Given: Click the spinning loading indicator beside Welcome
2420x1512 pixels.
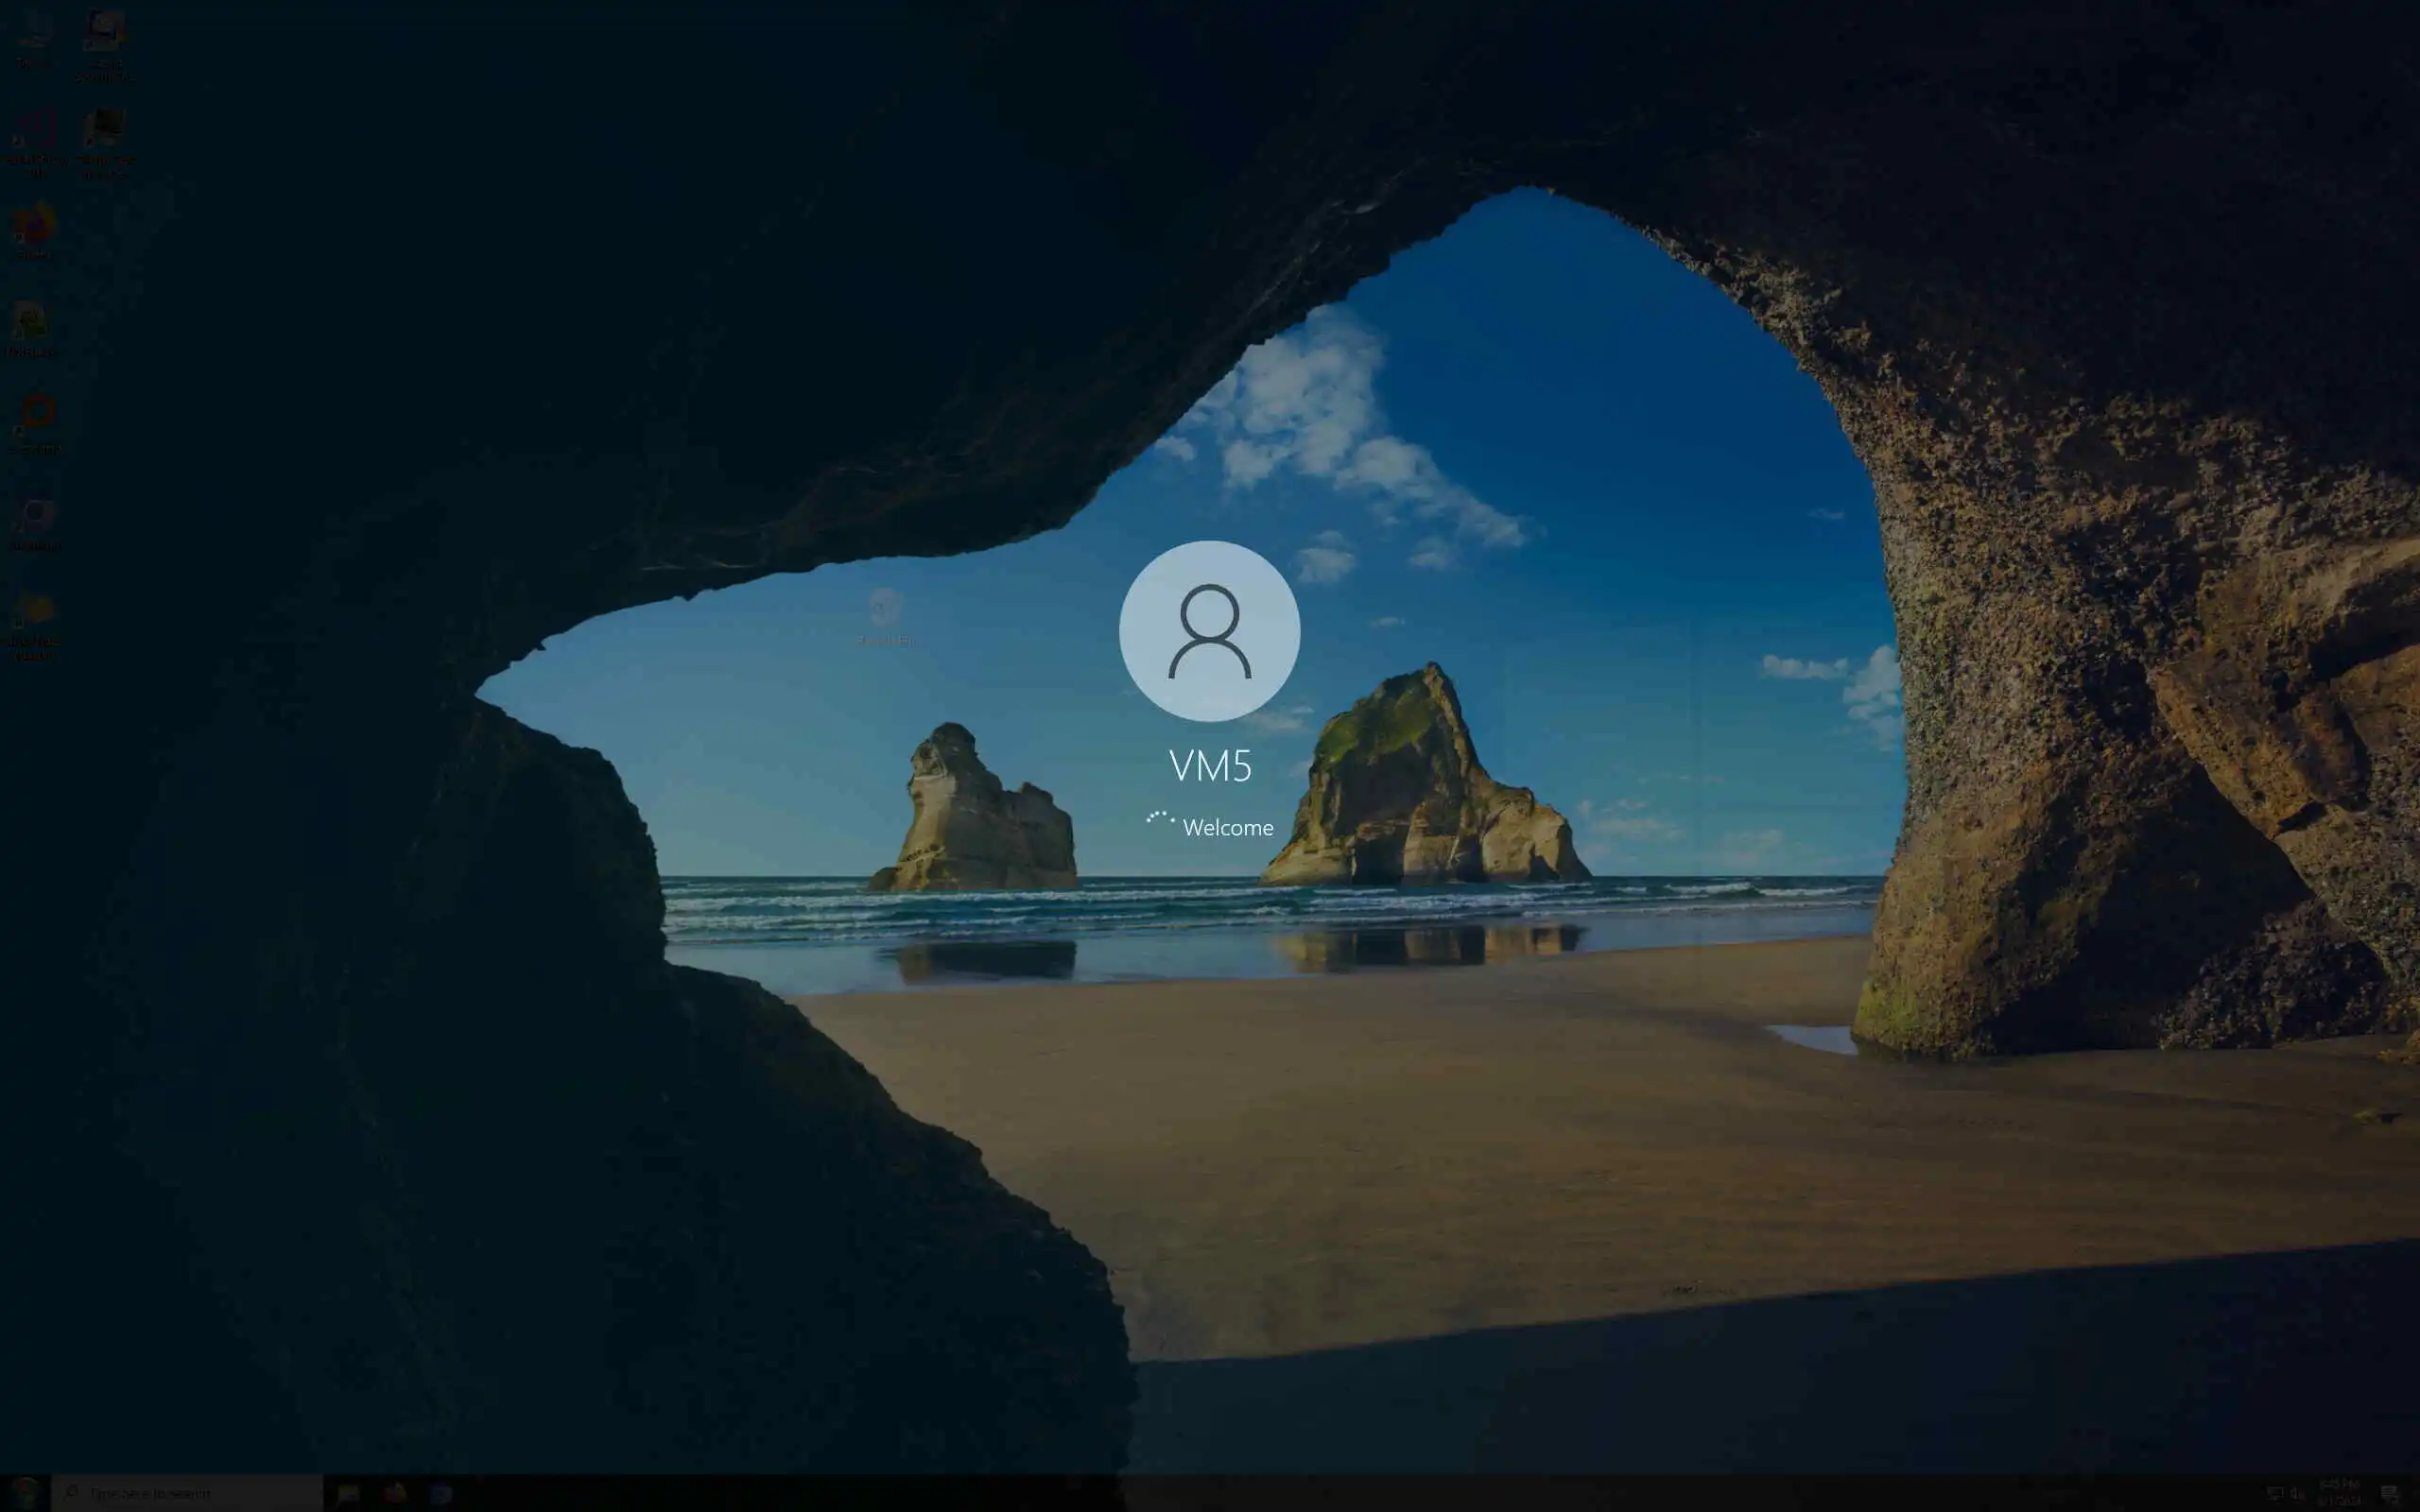Looking at the screenshot, I should pyautogui.click(x=1160, y=820).
